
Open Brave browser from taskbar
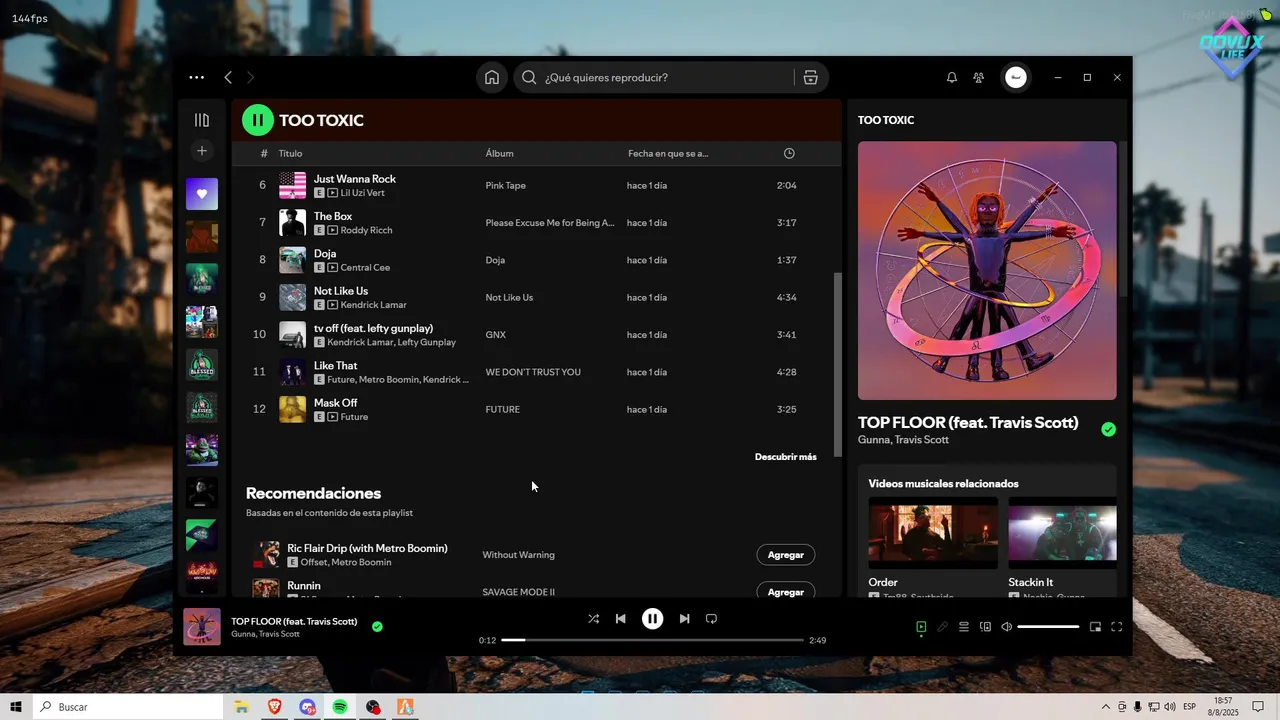(274, 707)
